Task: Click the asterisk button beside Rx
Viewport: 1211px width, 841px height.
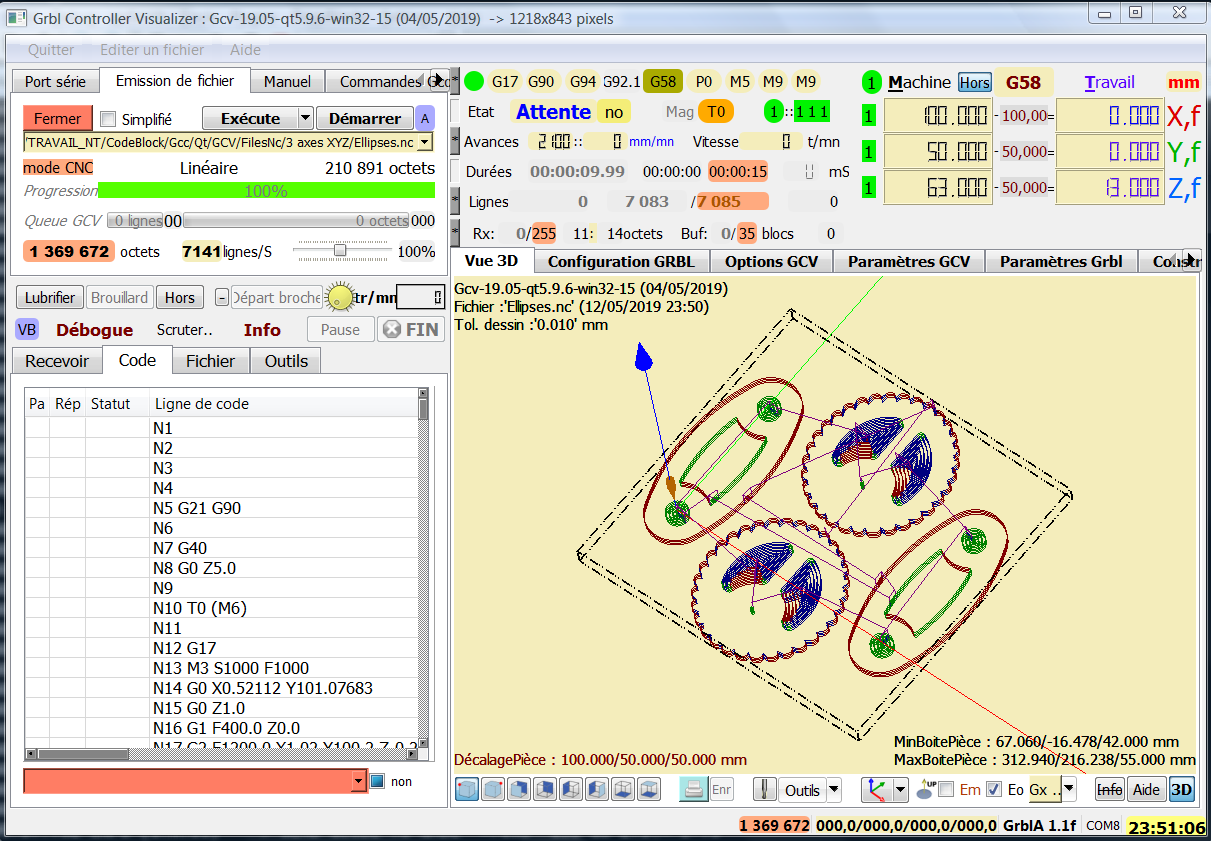Action: pyautogui.click(x=455, y=234)
